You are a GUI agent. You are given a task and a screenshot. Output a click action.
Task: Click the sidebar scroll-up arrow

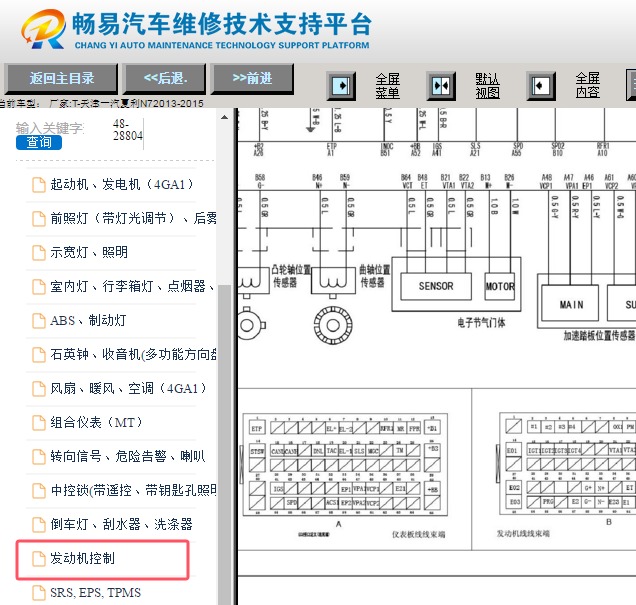[x=224, y=118]
